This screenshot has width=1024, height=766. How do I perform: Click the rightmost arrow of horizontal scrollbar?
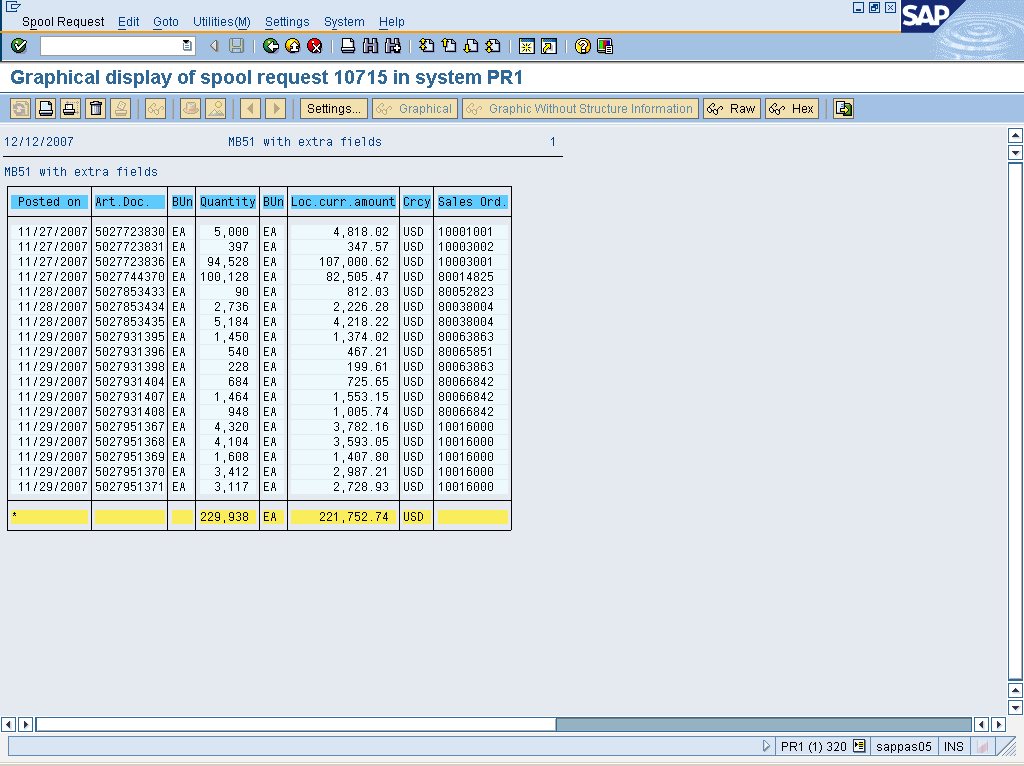click(x=998, y=724)
